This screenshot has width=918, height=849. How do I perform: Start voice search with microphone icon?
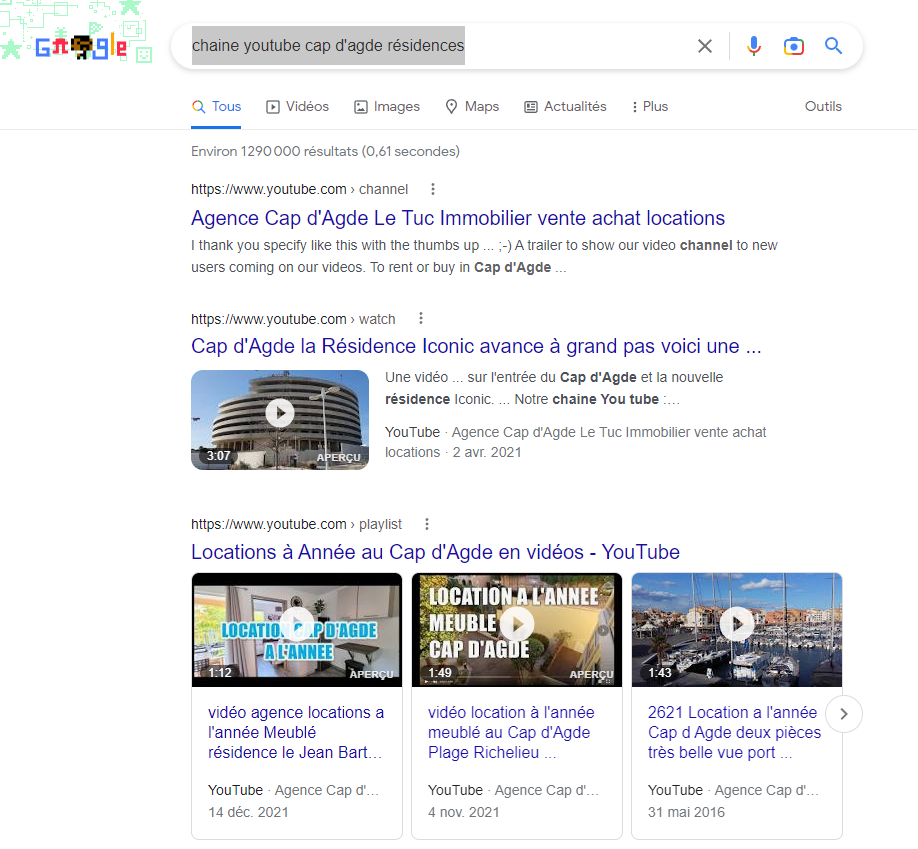(753, 46)
